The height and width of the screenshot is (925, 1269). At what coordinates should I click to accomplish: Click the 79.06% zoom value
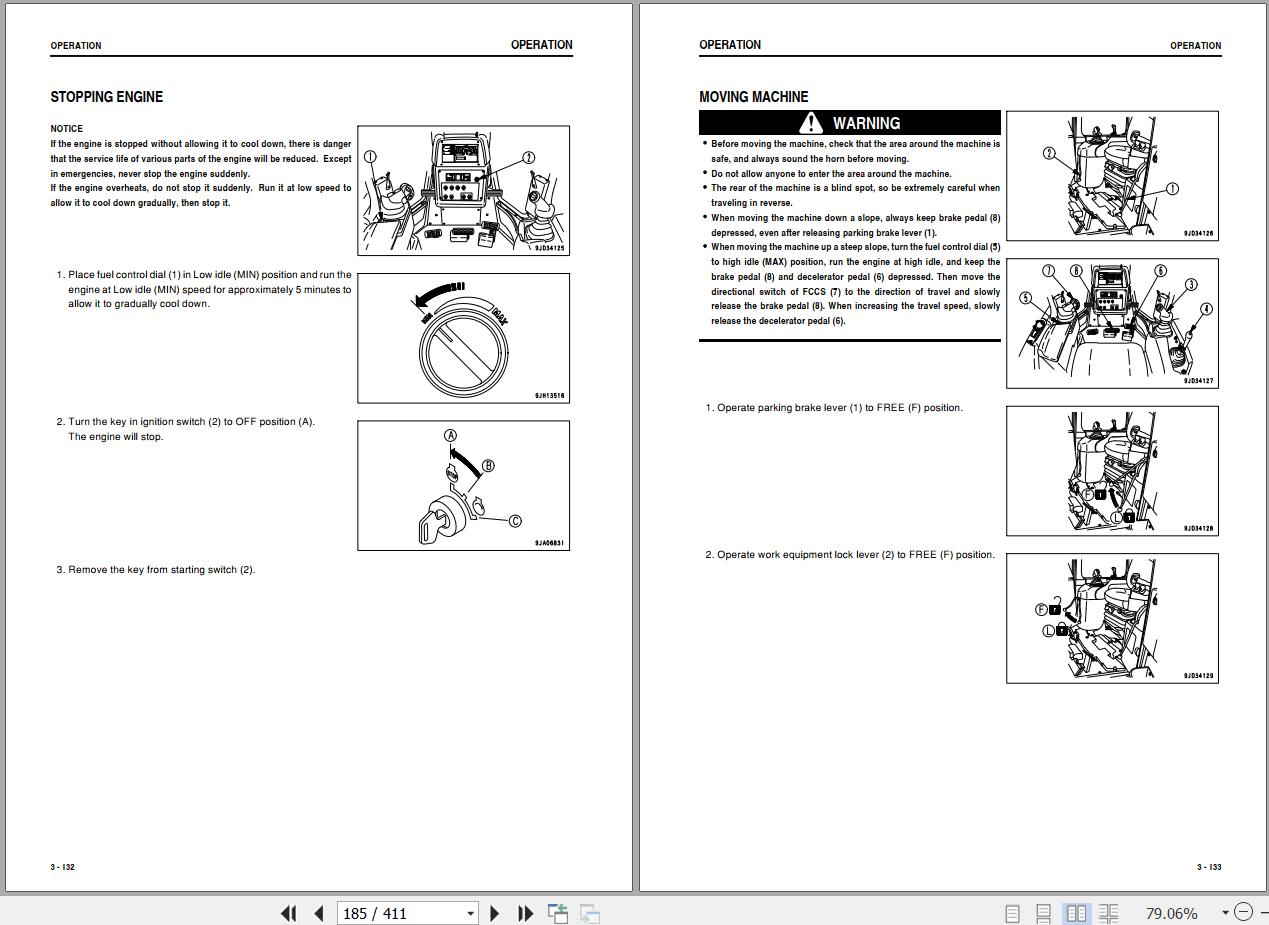tap(1171, 913)
